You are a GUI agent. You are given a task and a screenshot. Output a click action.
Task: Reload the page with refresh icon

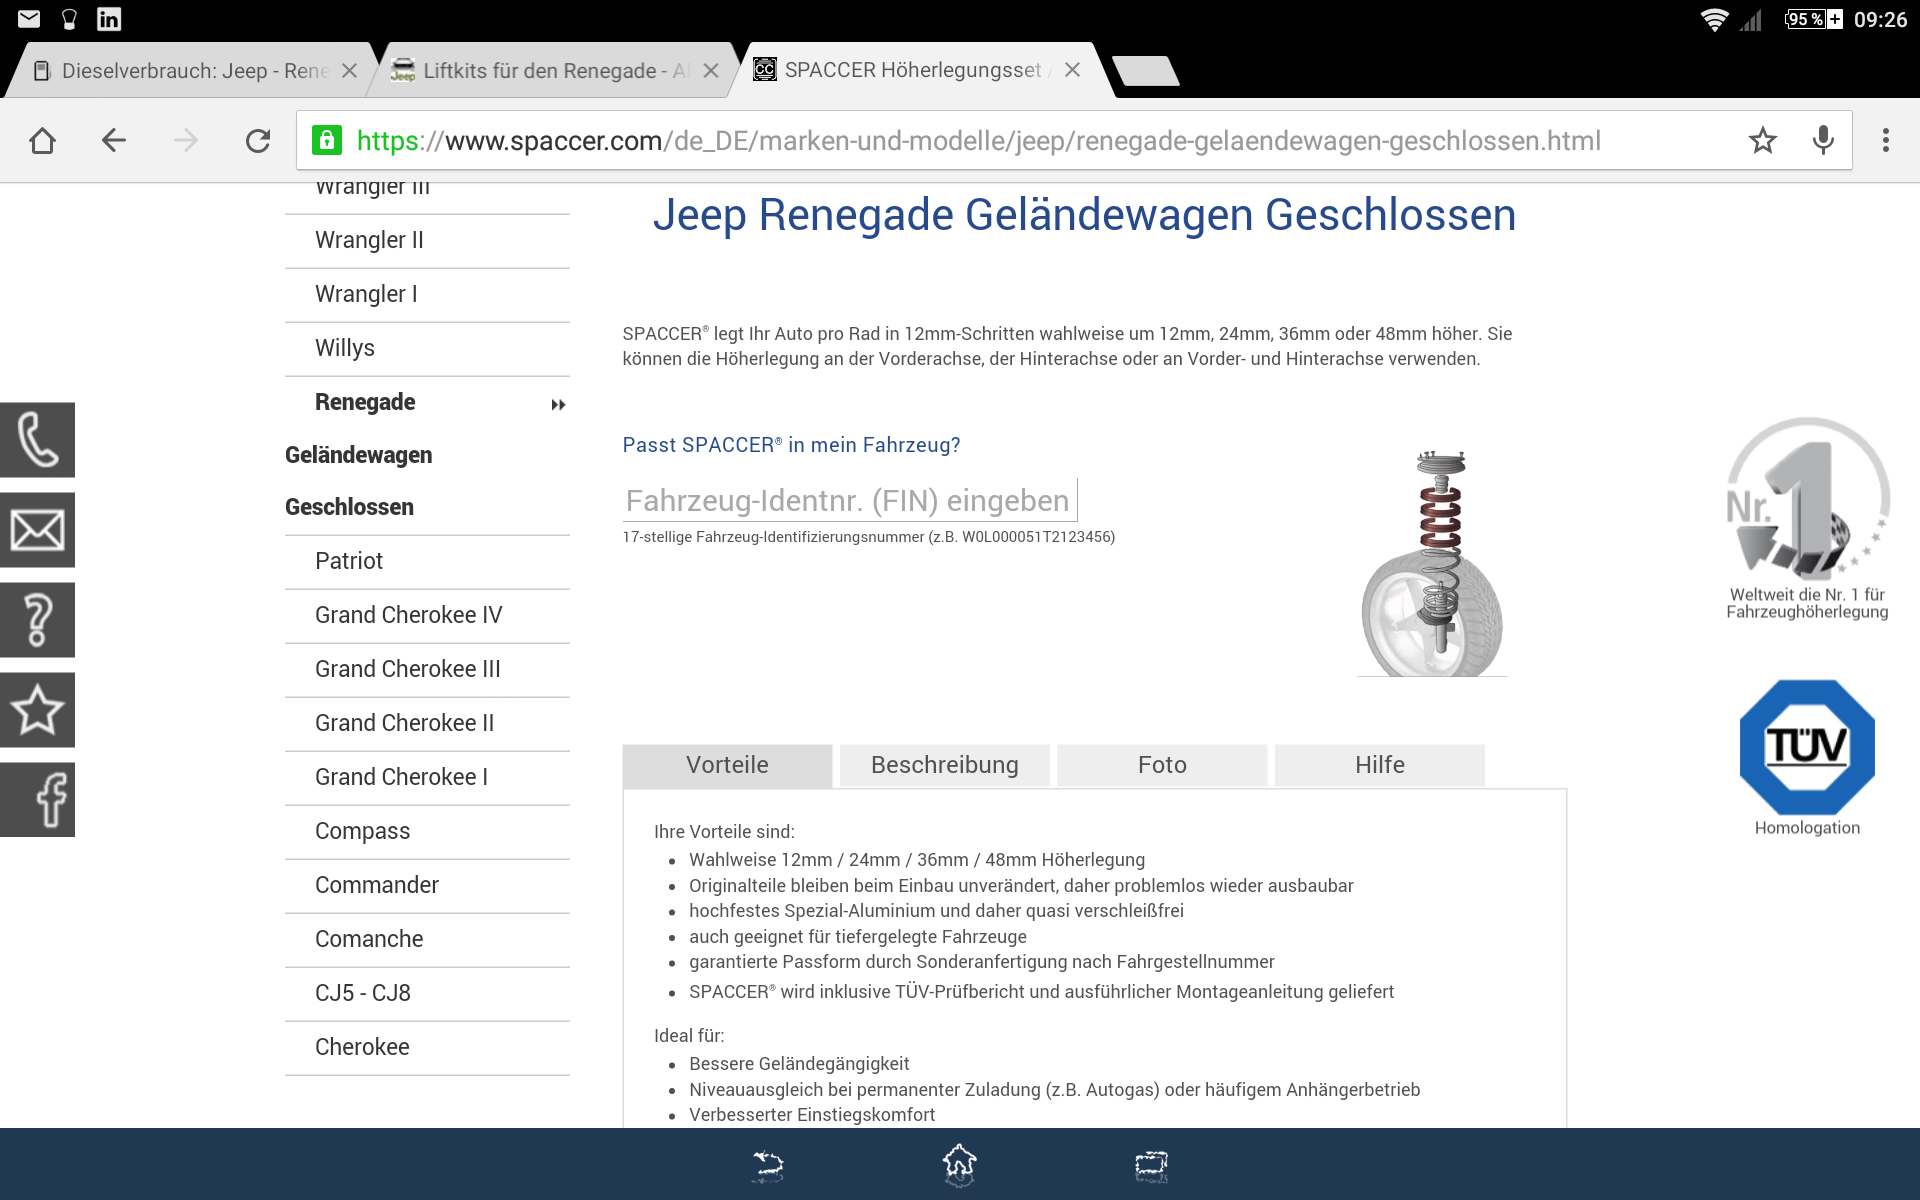click(x=258, y=141)
